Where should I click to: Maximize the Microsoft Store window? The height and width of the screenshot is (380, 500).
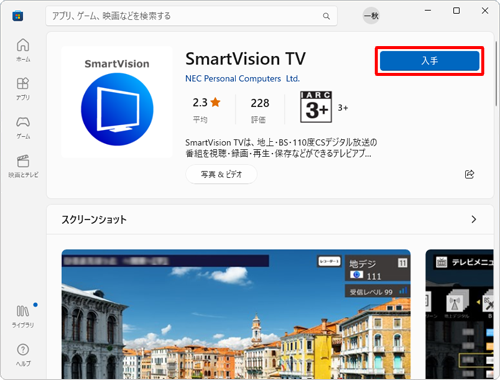click(456, 11)
